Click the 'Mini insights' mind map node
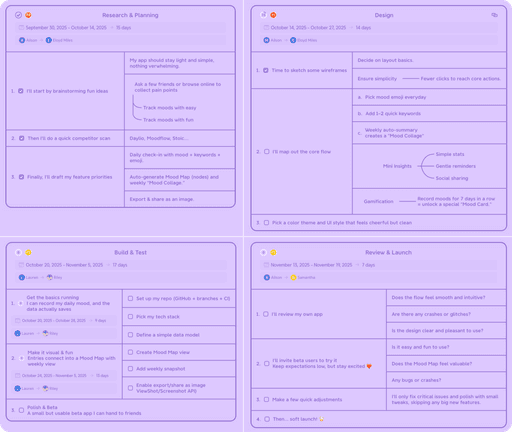The image size is (512, 432). coord(397,166)
